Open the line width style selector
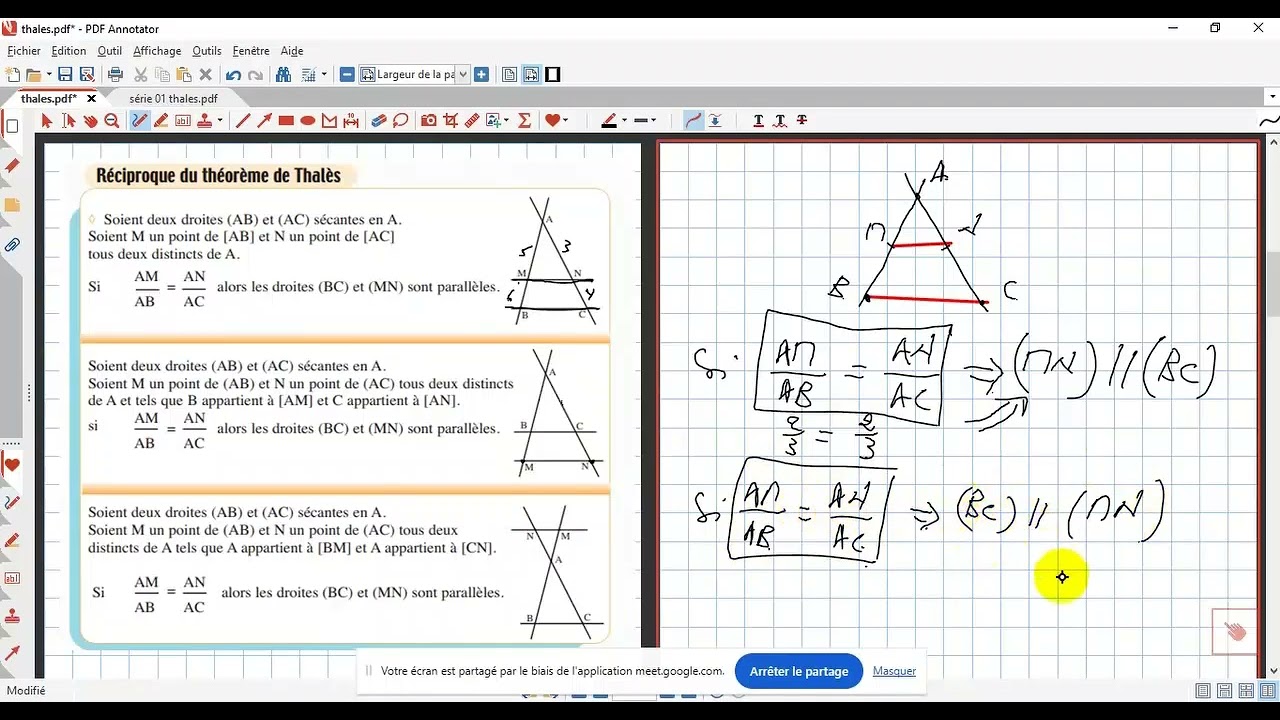 click(641, 121)
